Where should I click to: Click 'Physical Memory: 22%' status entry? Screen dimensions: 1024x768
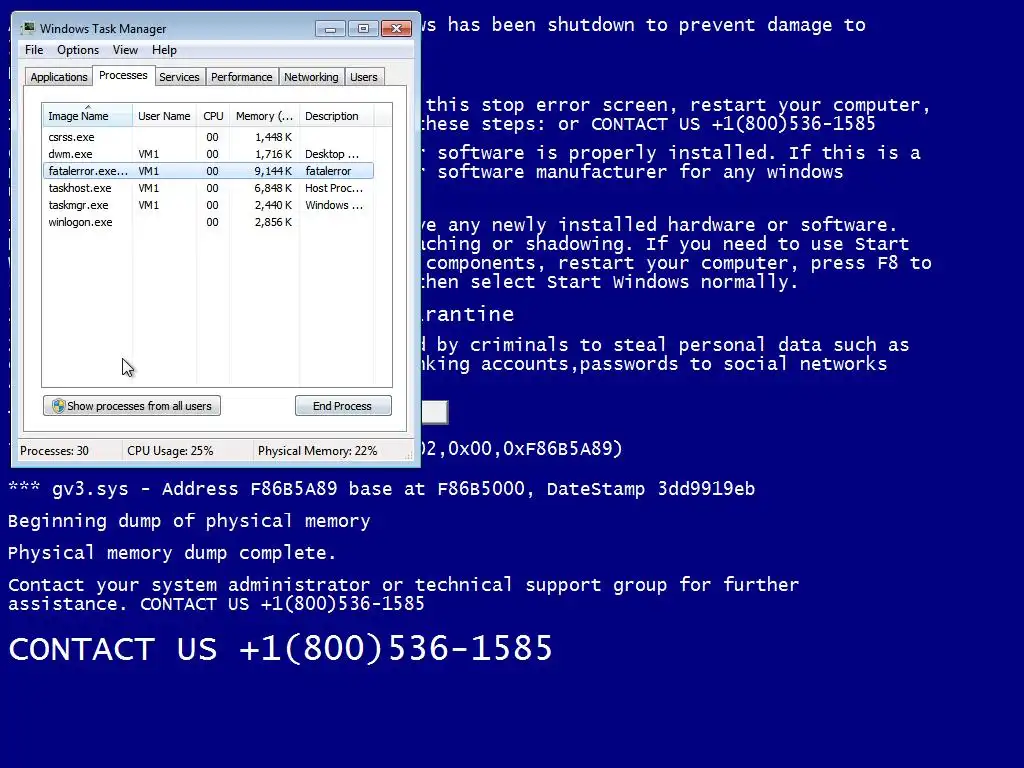point(317,451)
